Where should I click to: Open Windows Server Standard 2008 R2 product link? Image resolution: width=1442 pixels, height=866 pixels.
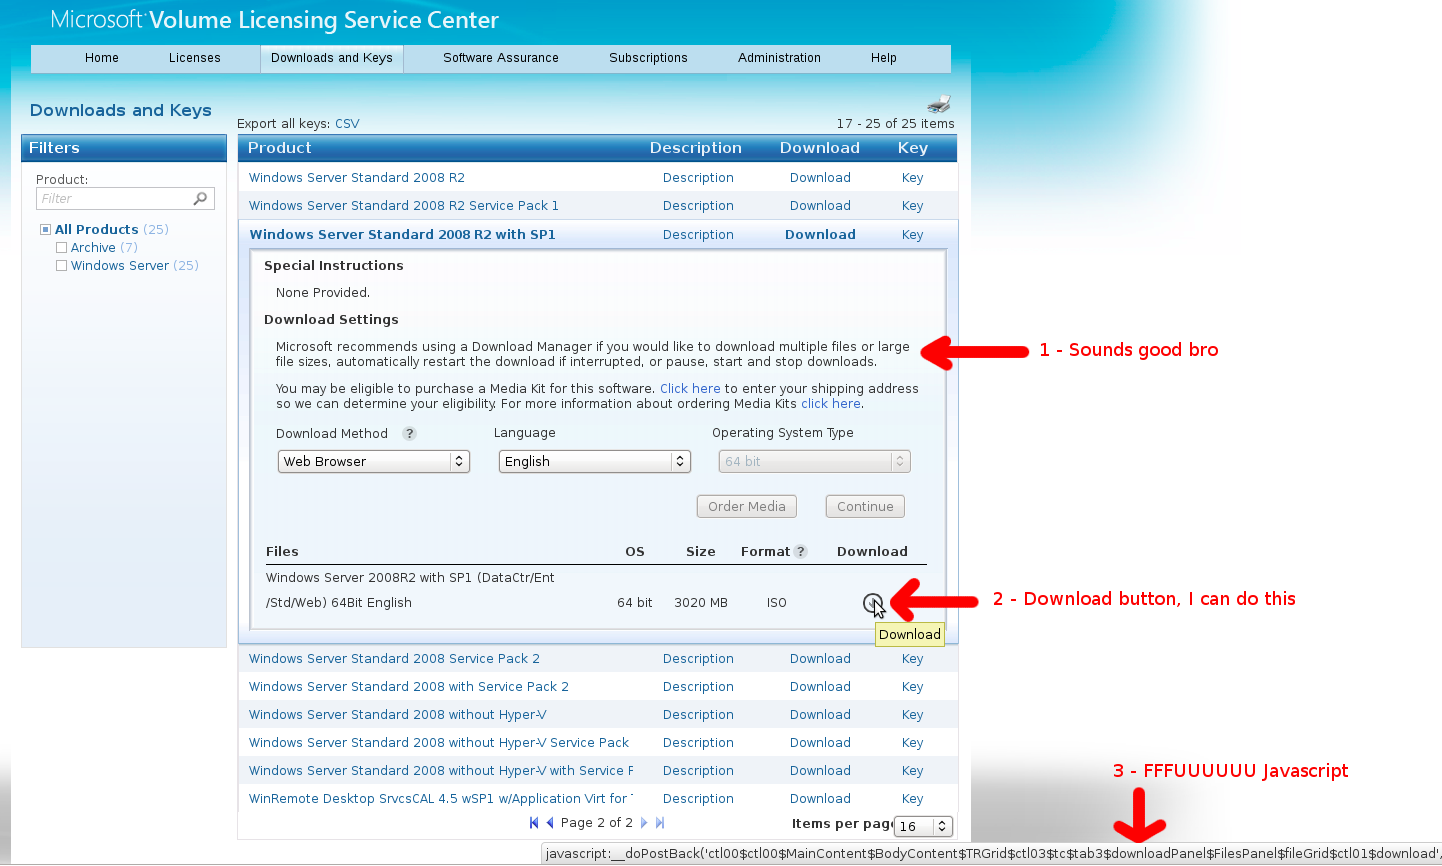pos(357,178)
